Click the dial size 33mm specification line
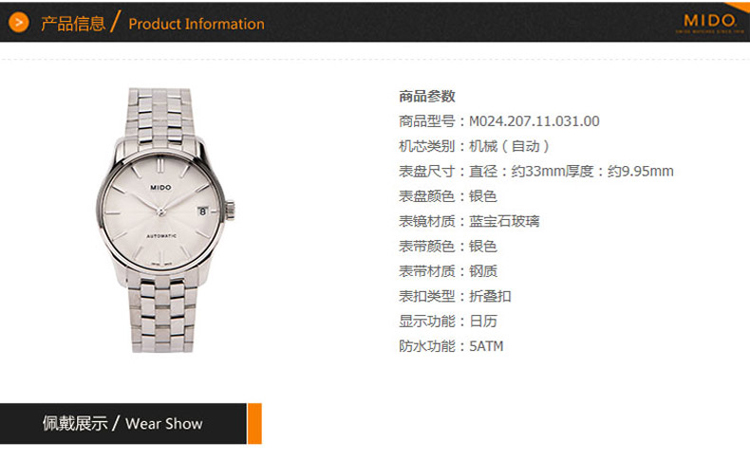 click(x=536, y=171)
